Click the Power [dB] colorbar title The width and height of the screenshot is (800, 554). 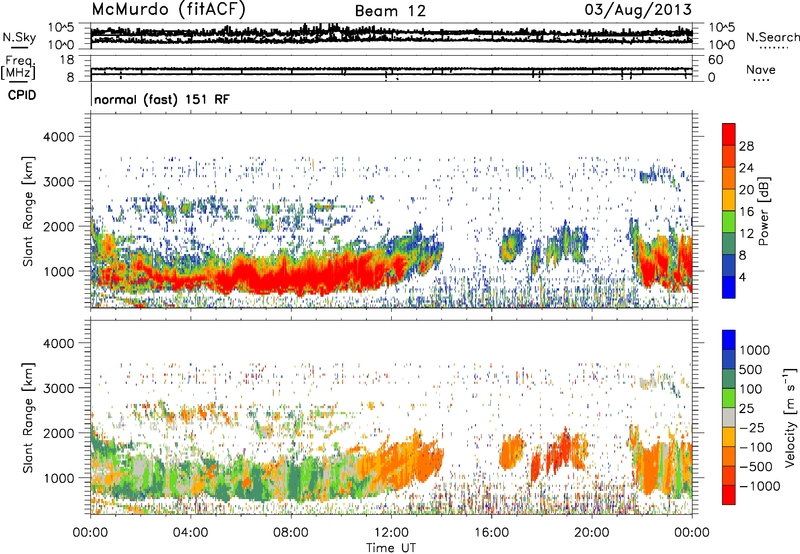763,211
